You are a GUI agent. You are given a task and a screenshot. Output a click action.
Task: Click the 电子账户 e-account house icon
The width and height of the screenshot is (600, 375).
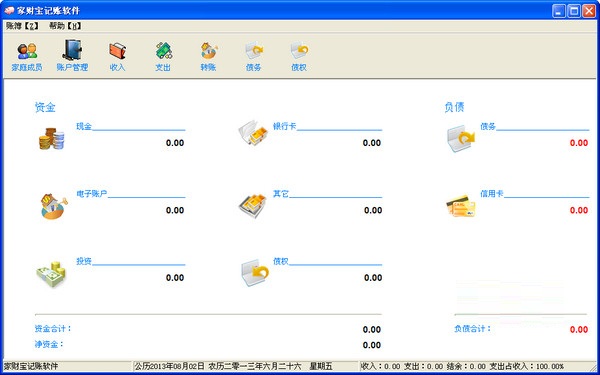click(x=53, y=206)
